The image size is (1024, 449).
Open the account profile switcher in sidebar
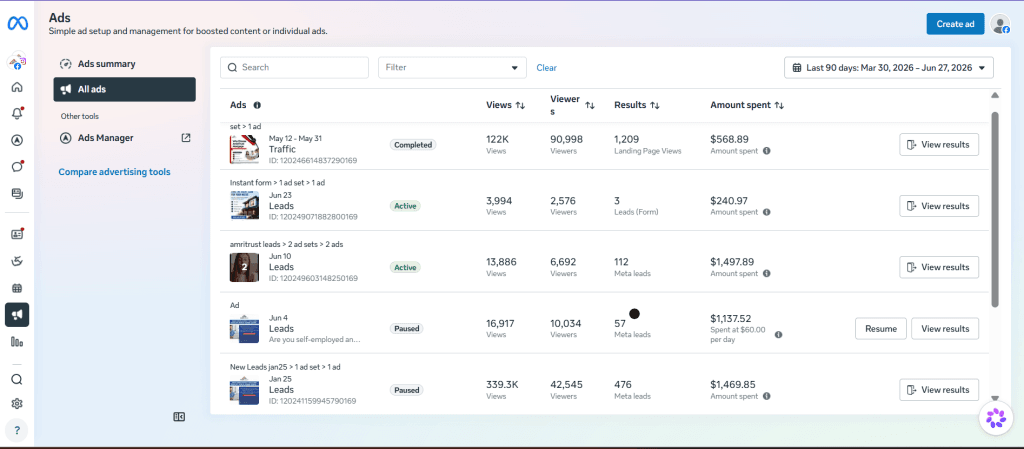17,63
